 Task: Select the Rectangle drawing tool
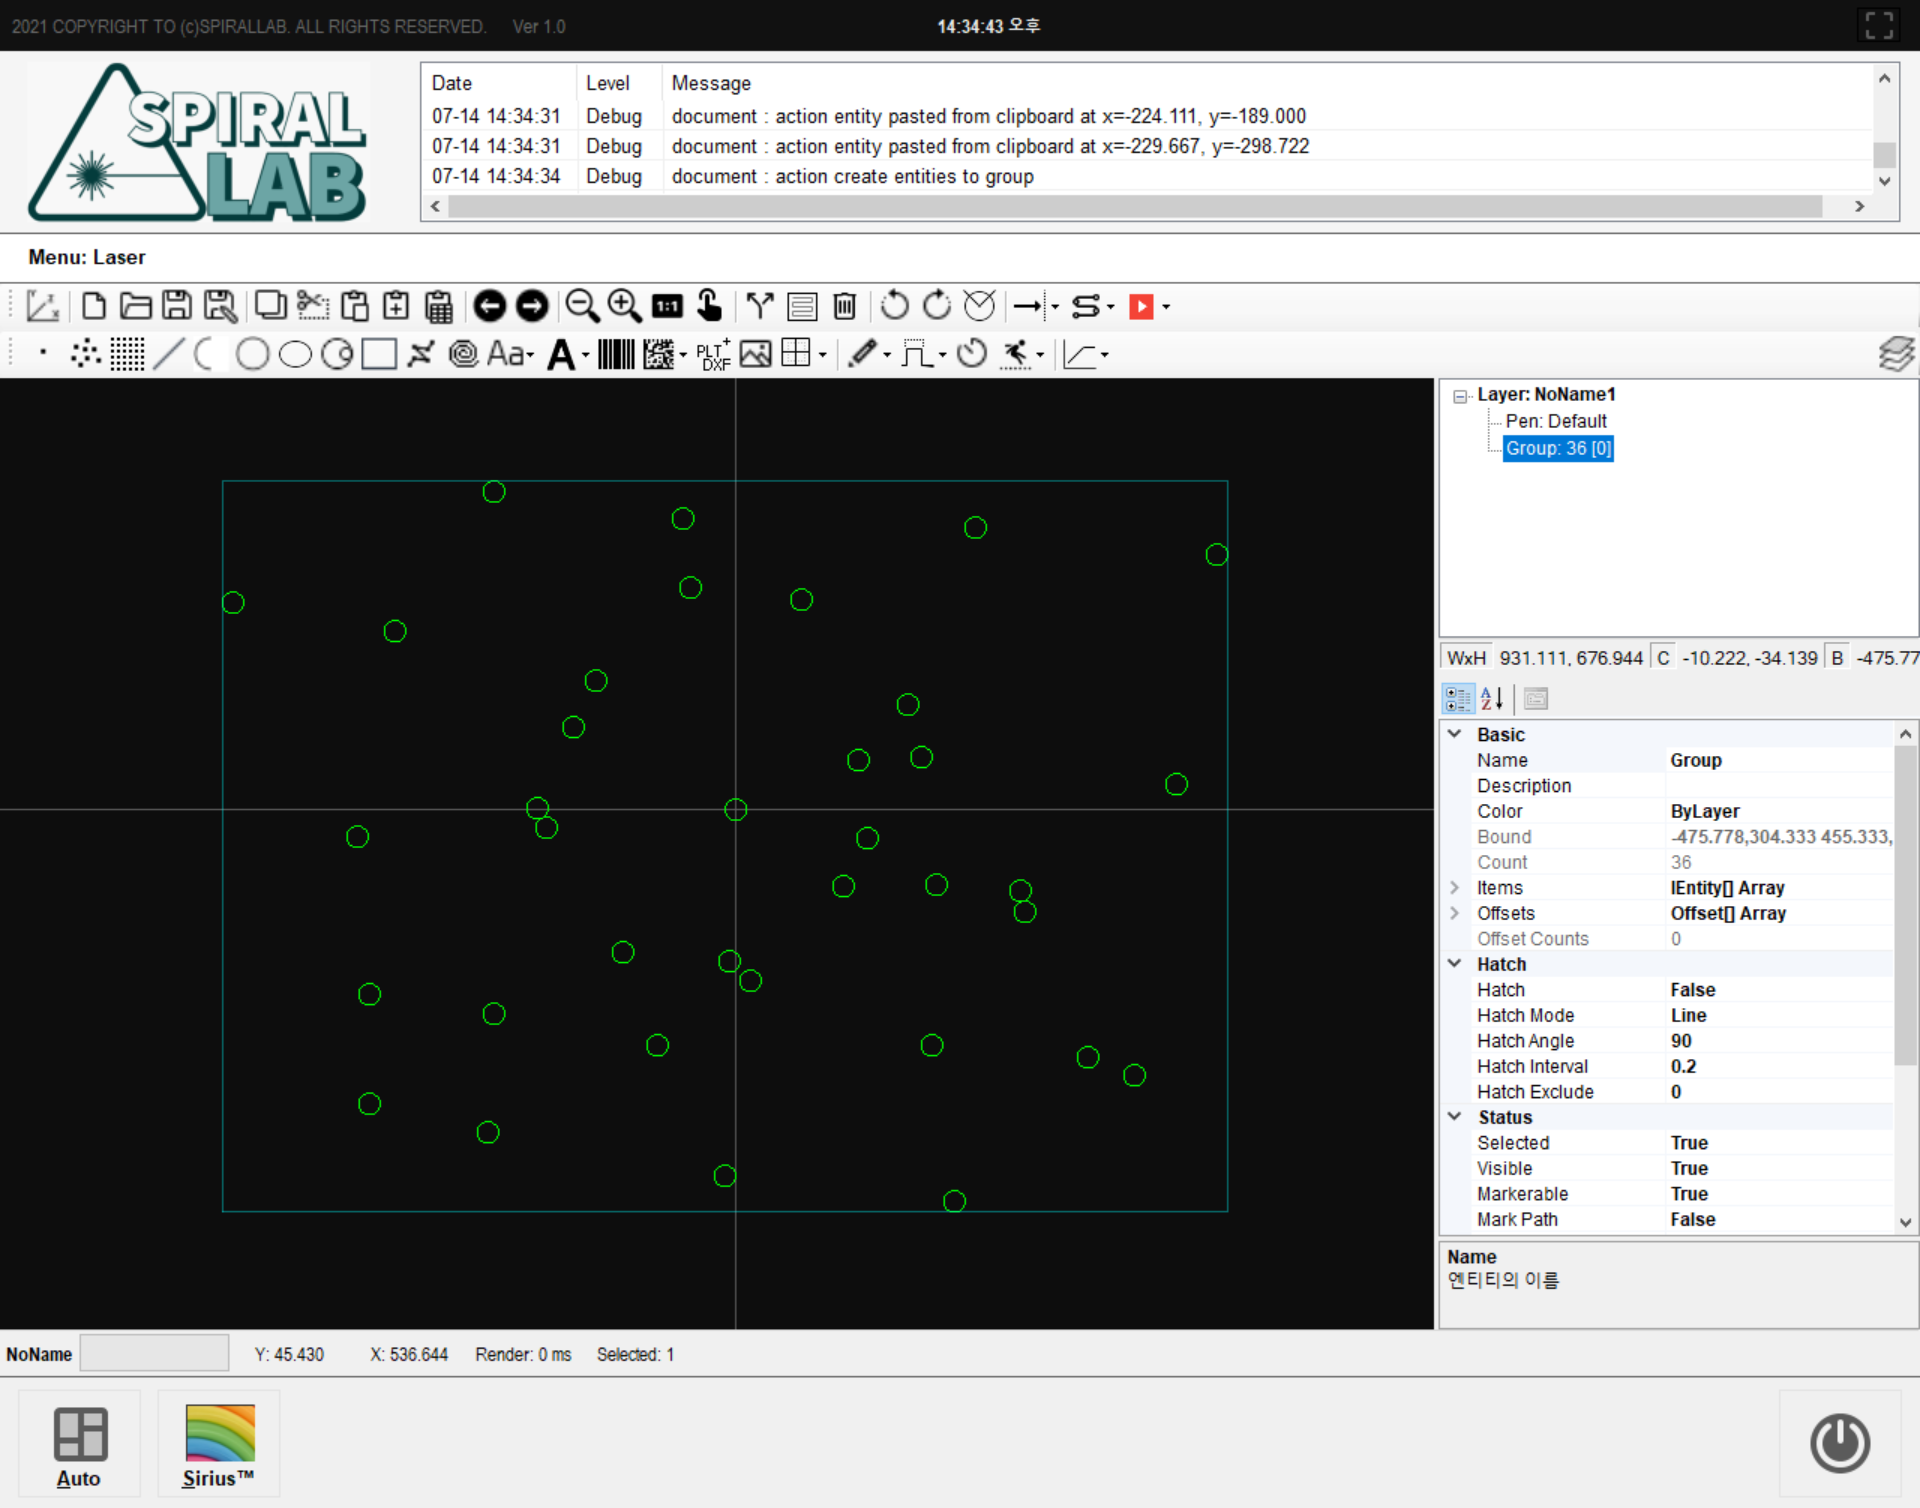pos(379,354)
